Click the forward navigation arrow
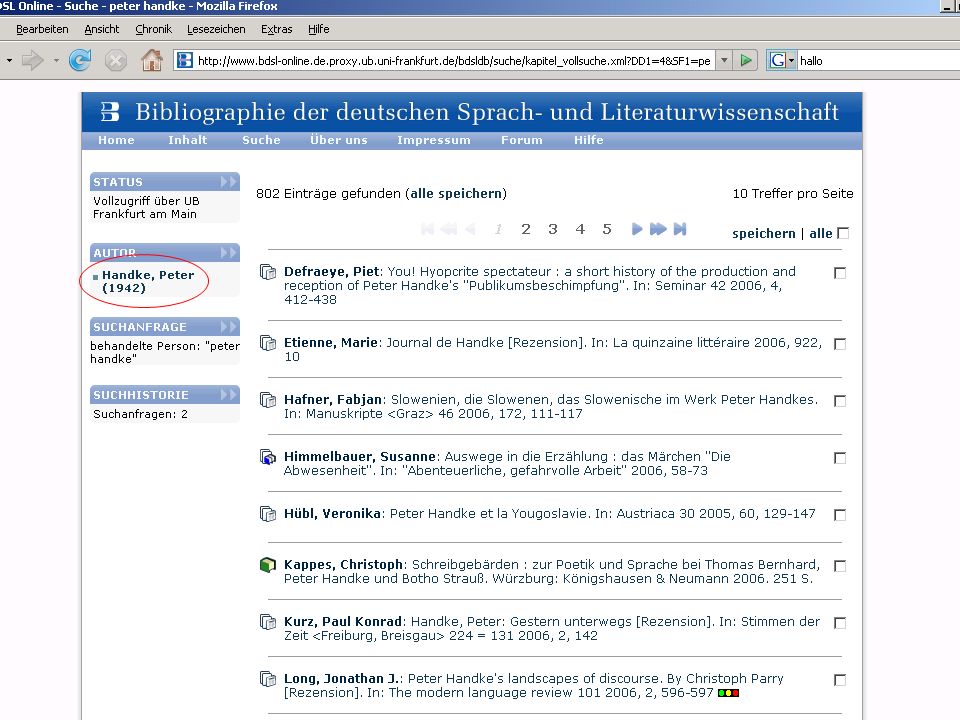 pyautogui.click(x=32, y=60)
